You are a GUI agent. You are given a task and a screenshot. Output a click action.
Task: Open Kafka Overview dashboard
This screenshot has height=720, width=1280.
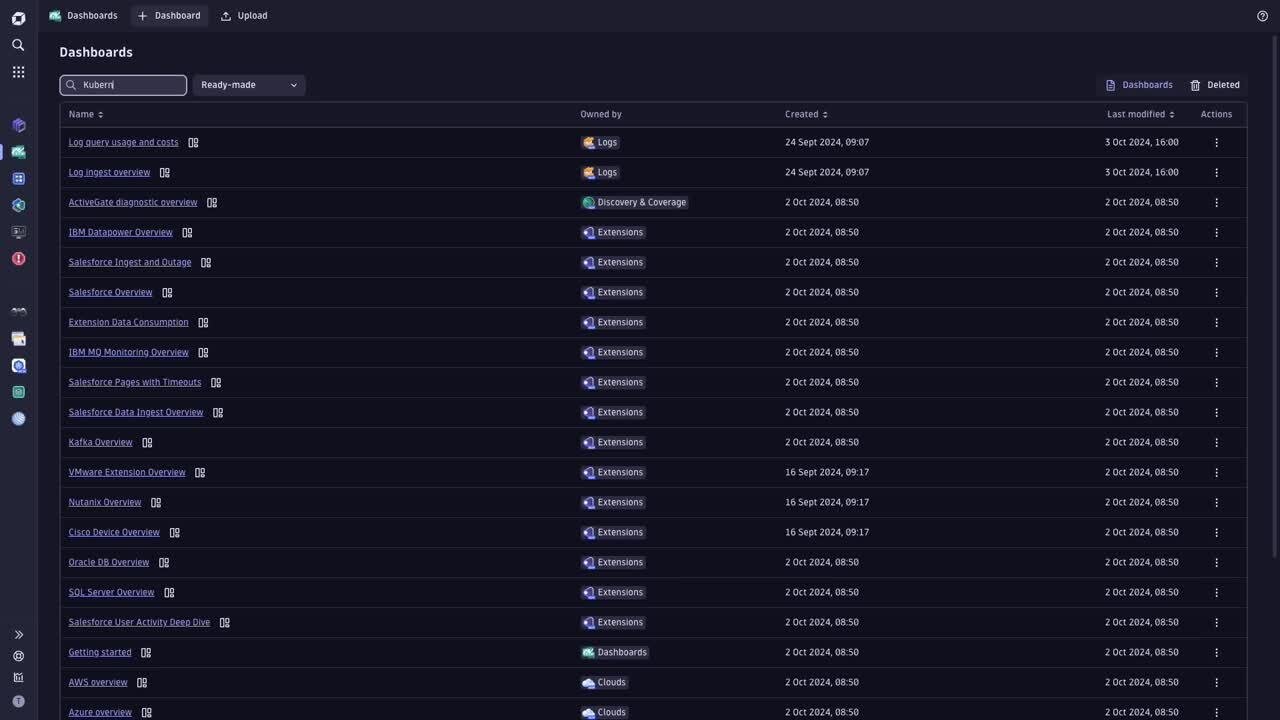pyautogui.click(x=100, y=442)
